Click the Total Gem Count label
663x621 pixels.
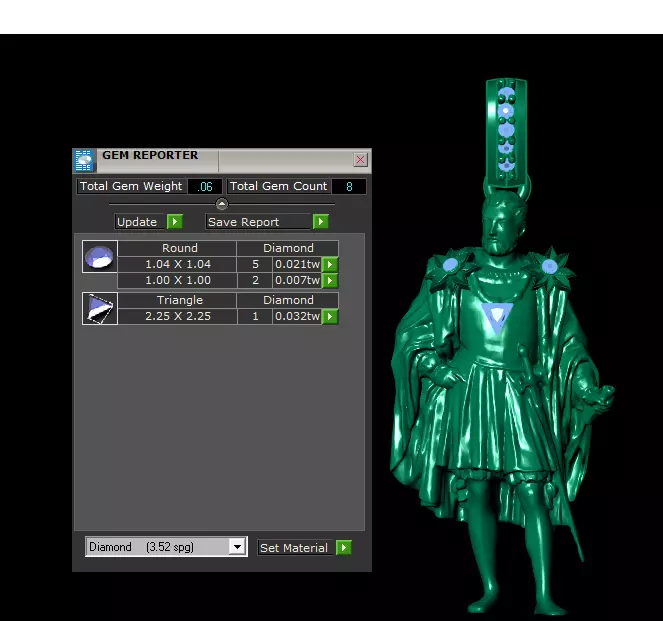point(279,186)
